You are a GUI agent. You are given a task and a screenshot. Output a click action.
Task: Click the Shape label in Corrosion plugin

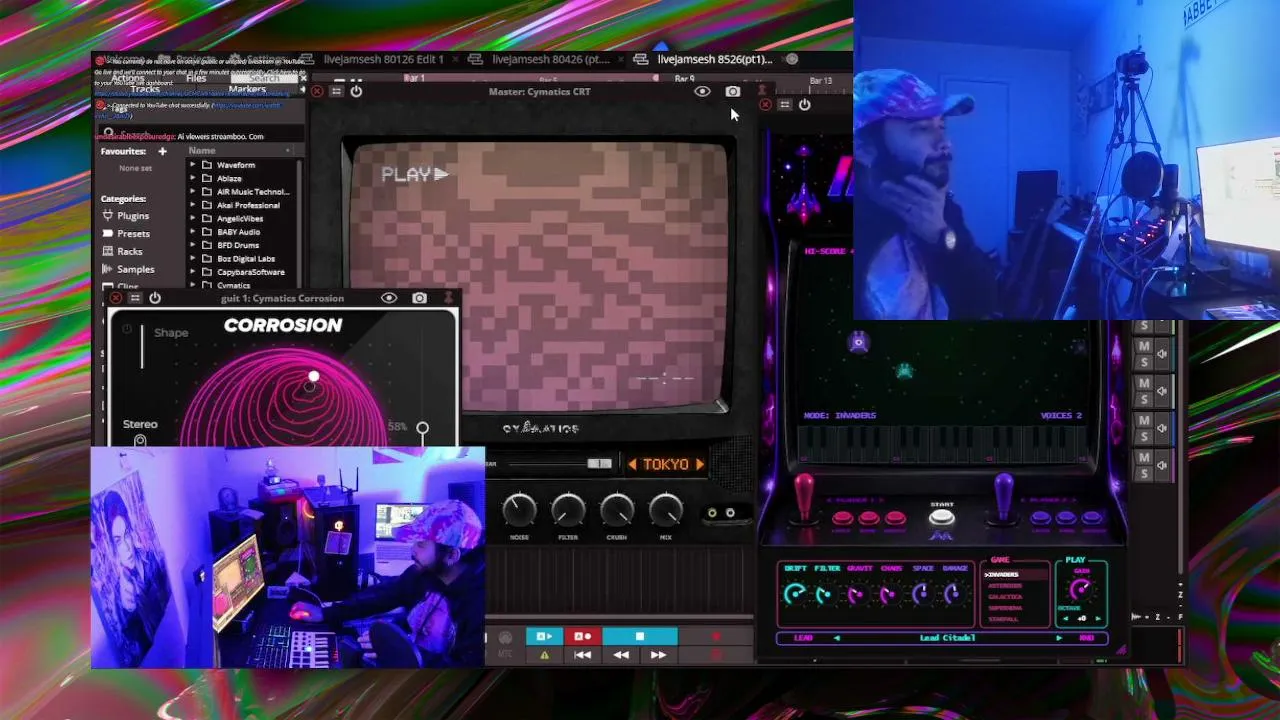pyautogui.click(x=171, y=333)
